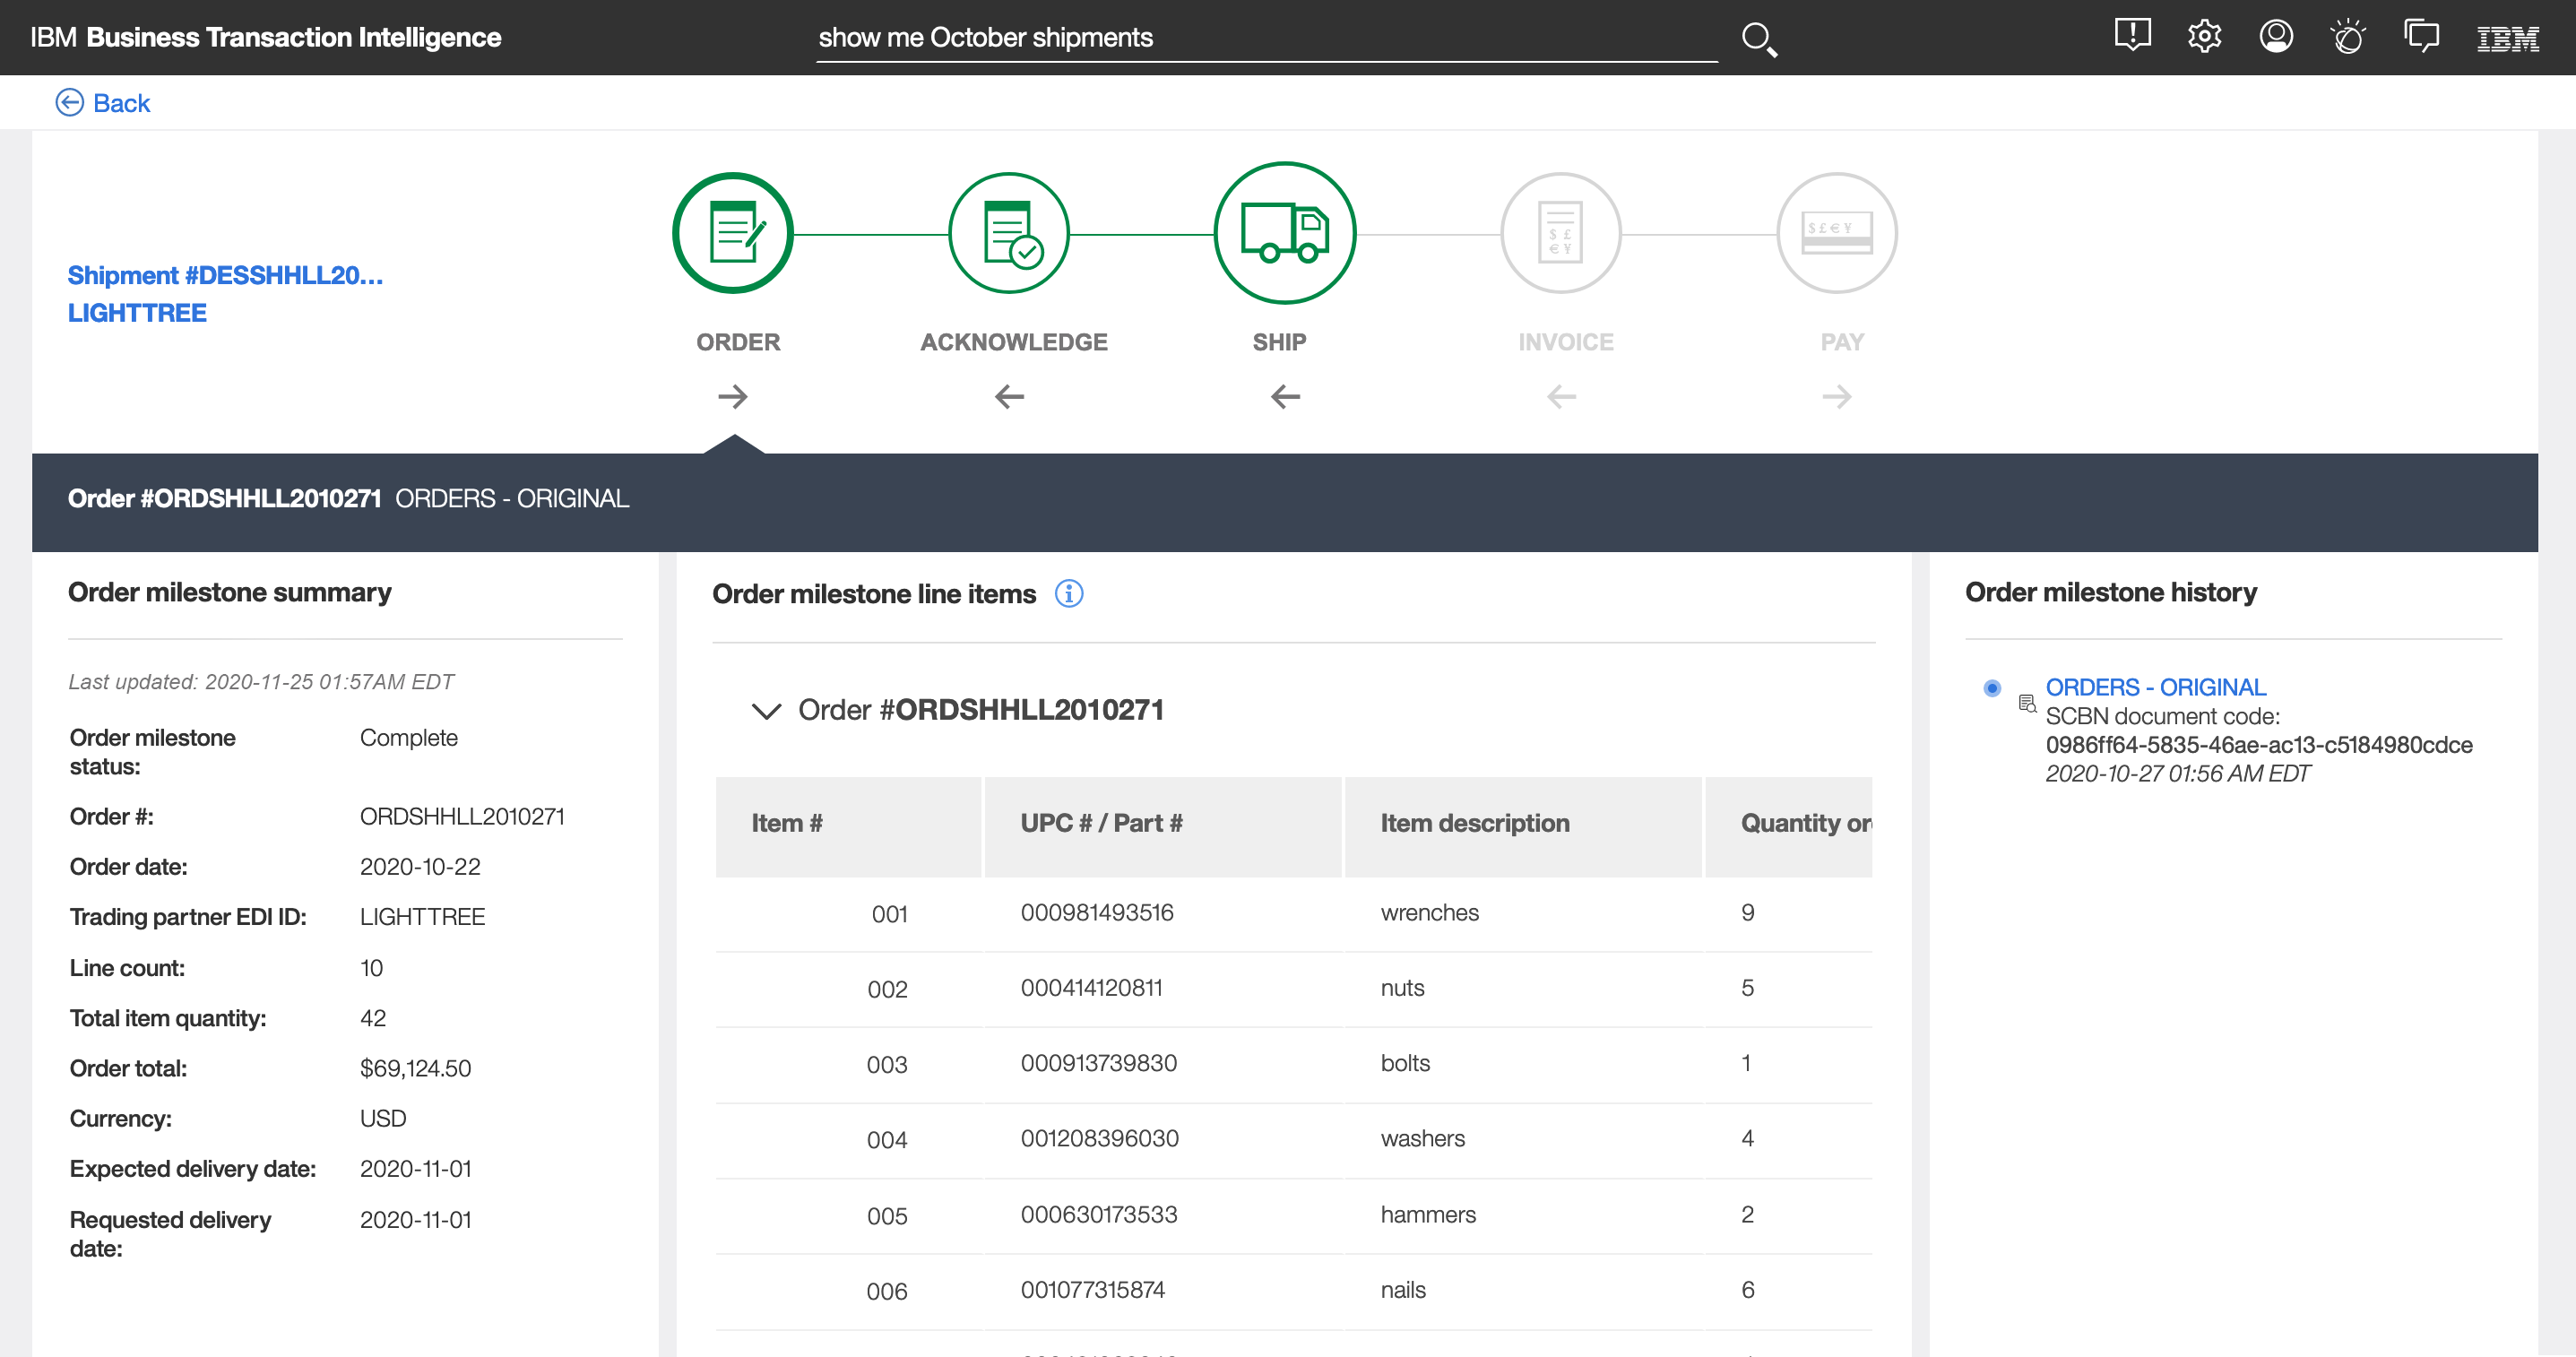Open Shipment #DESSHHLL20... link
Screen dimensions: 2576x1357
[225, 275]
